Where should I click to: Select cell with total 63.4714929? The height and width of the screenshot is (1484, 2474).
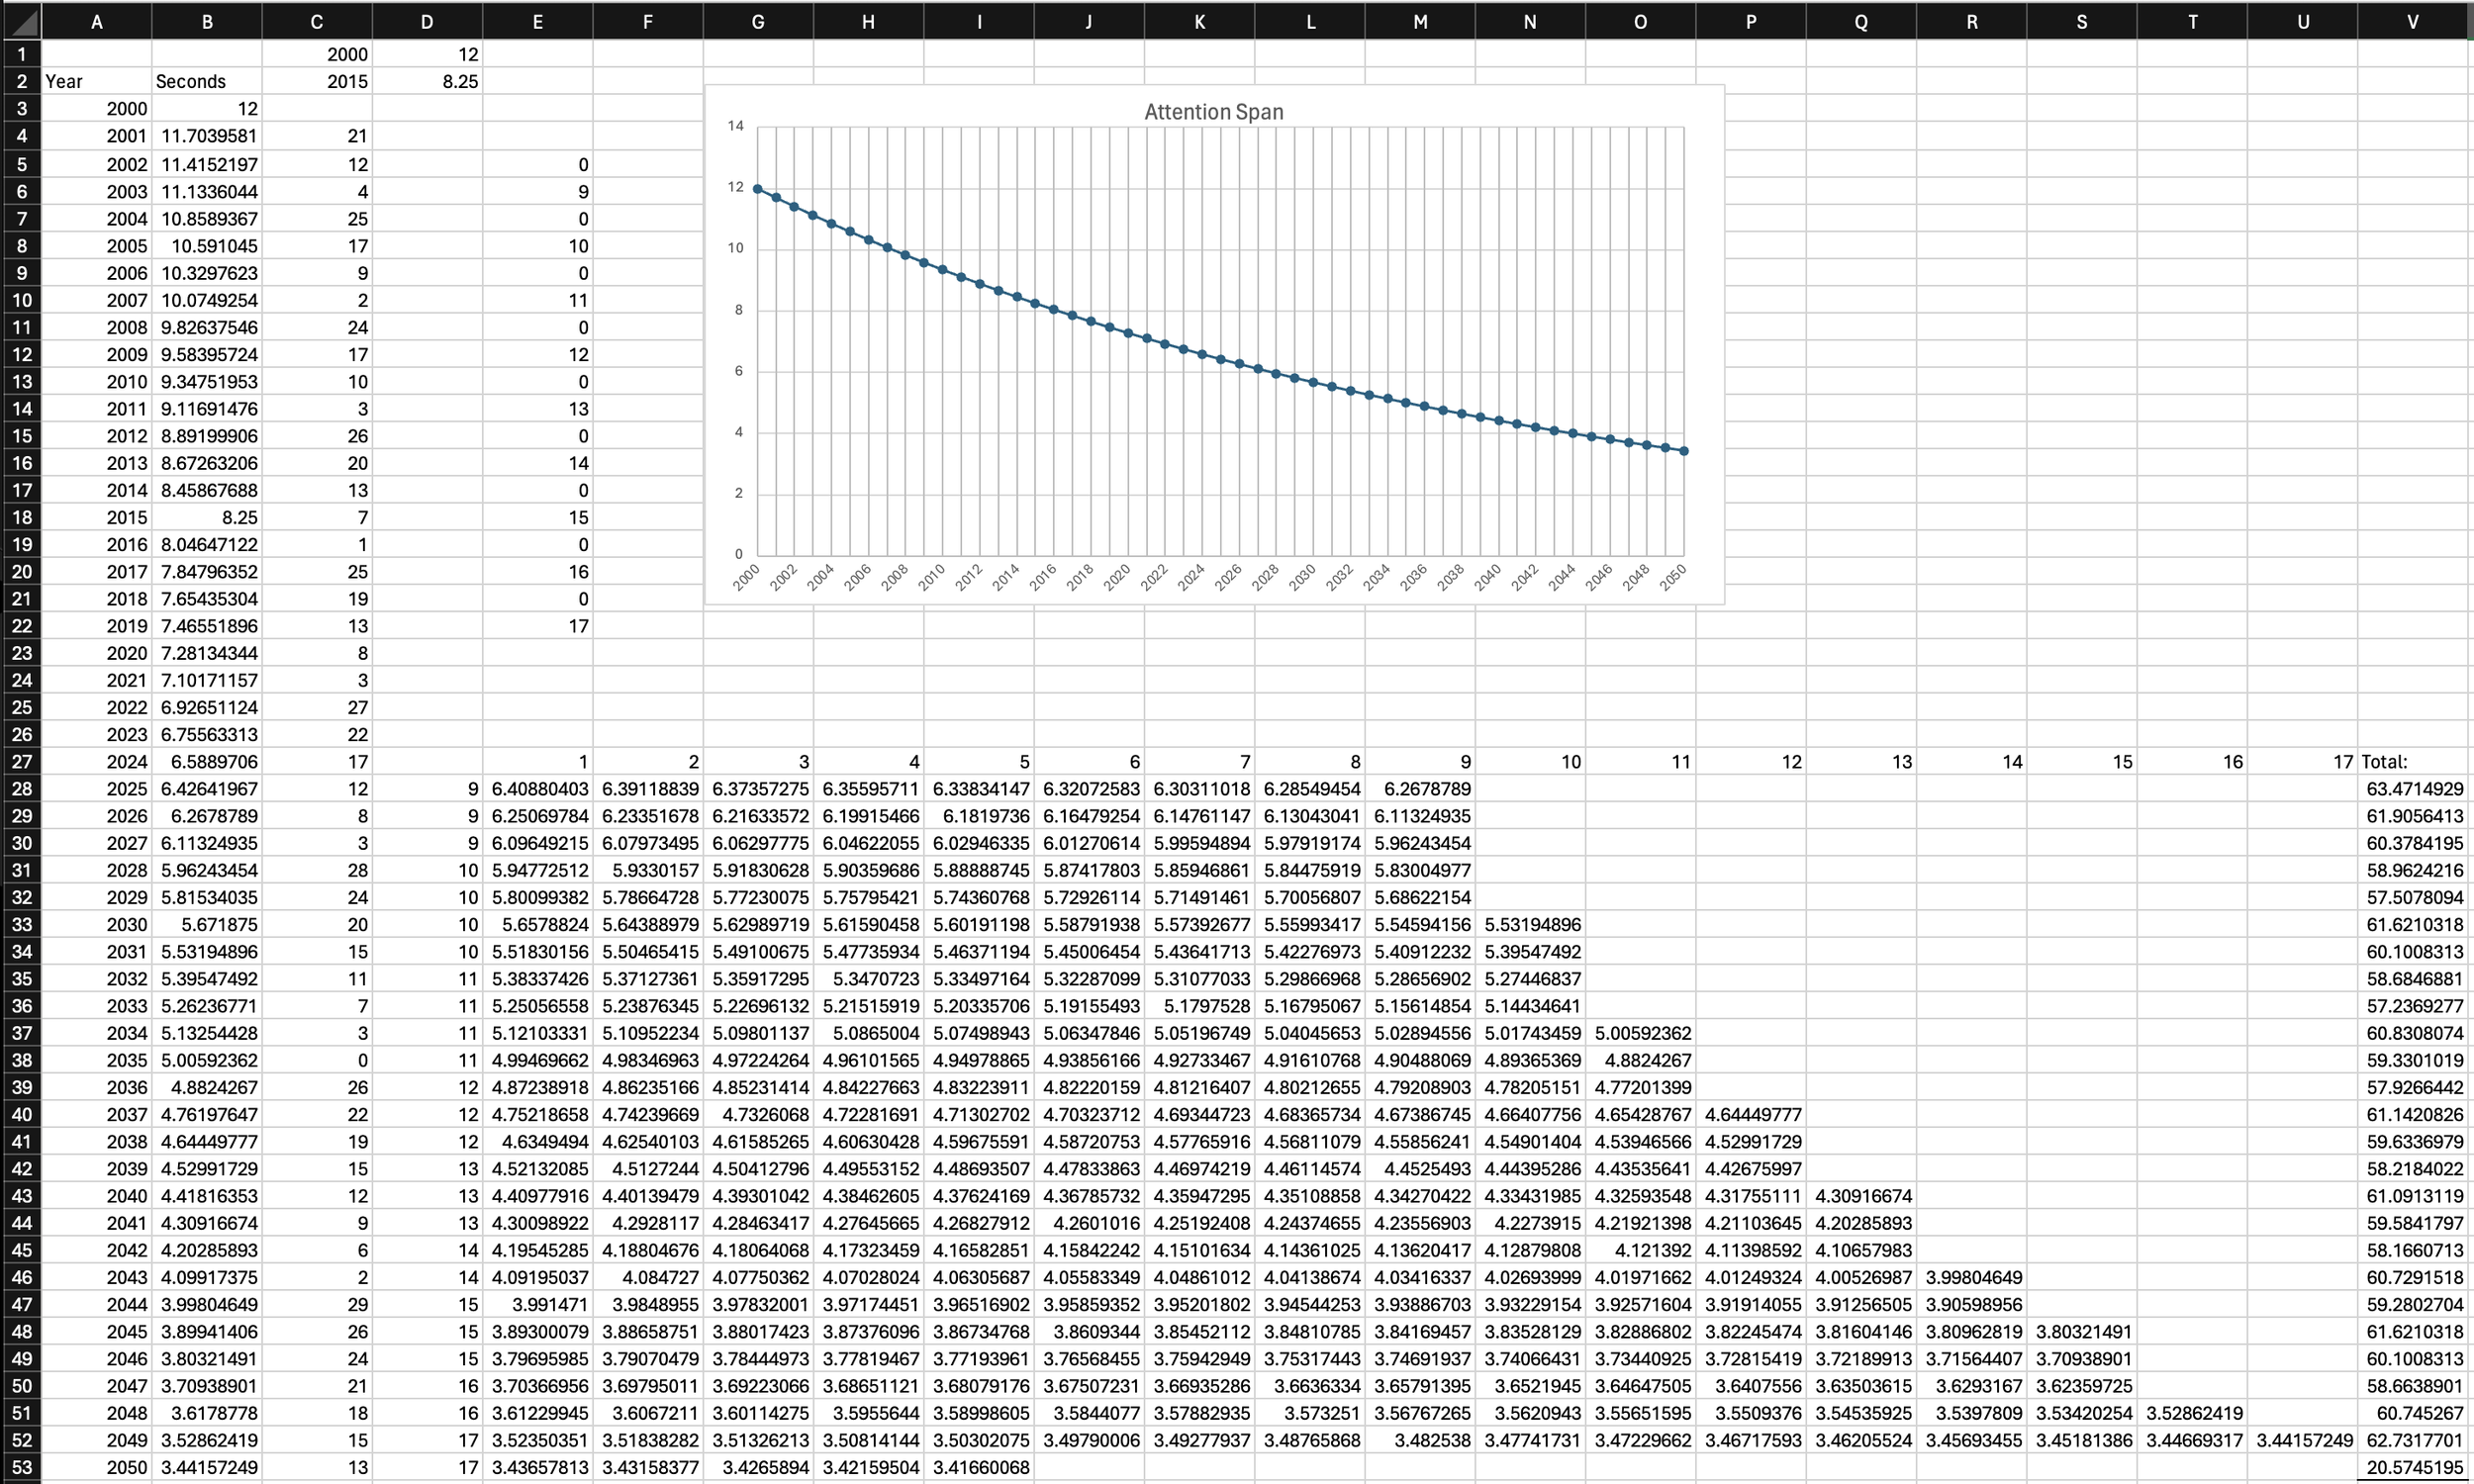tap(2414, 789)
